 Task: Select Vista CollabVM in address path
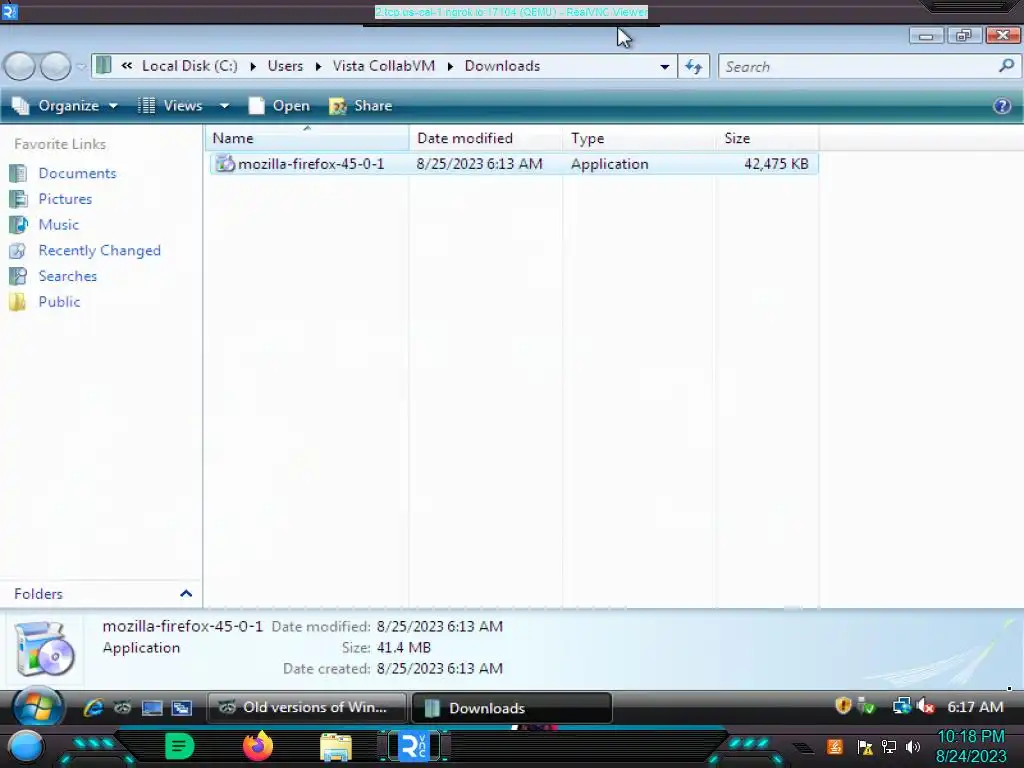click(383, 66)
